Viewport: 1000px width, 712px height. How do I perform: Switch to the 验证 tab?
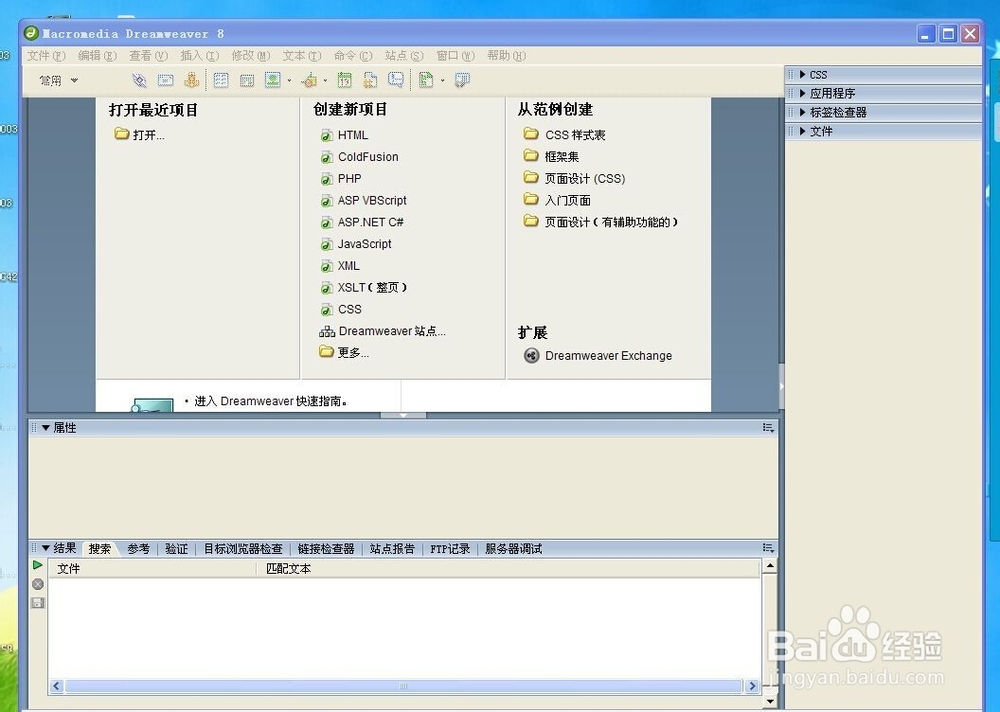tap(177, 549)
